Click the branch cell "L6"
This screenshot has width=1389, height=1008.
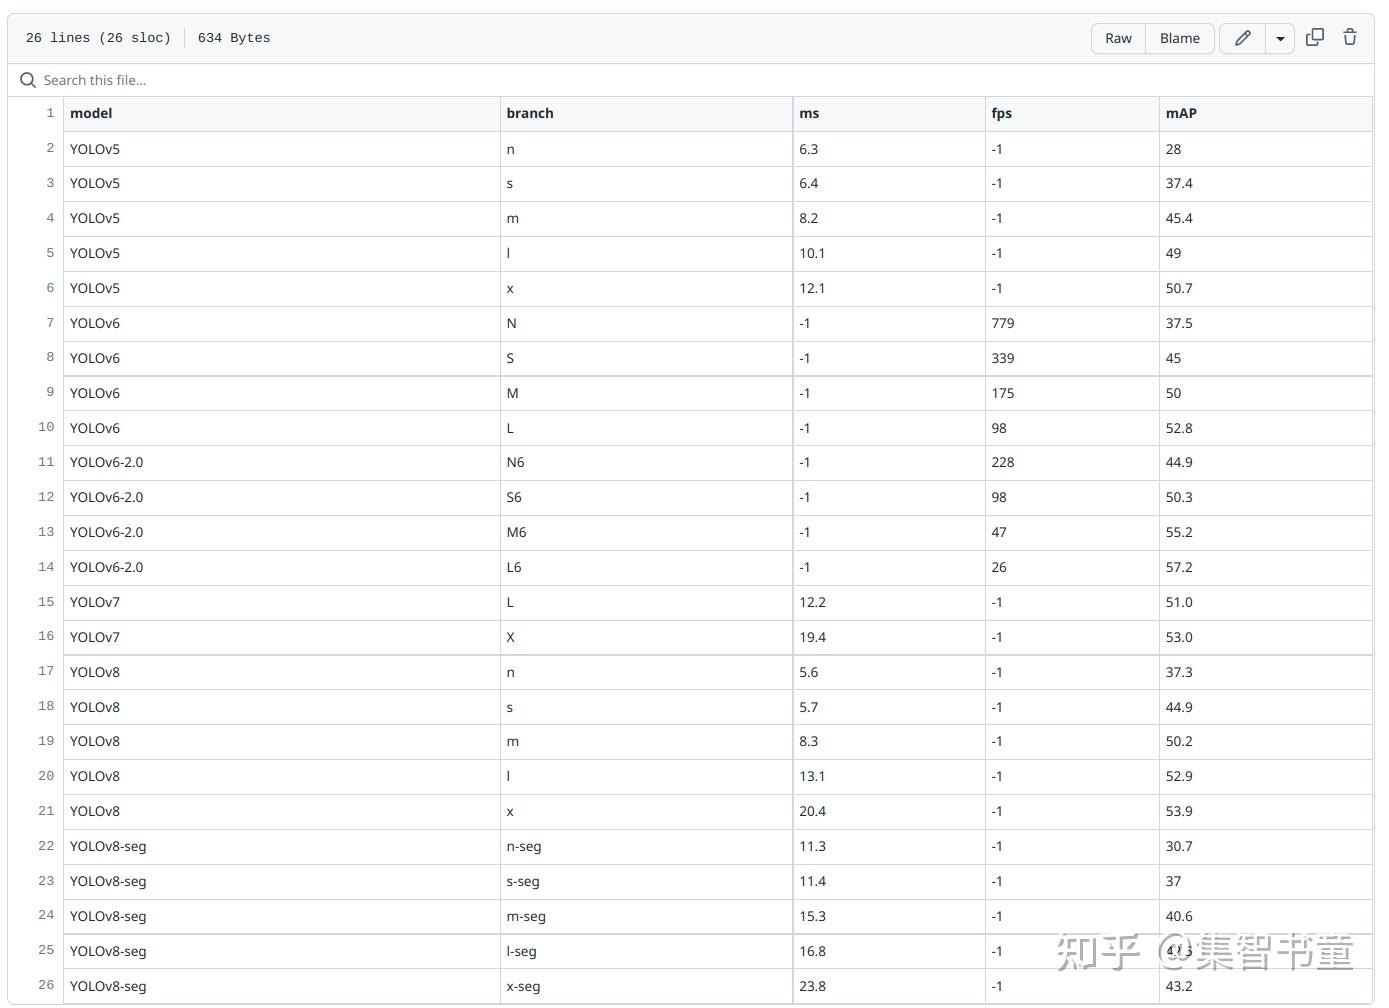514,567
